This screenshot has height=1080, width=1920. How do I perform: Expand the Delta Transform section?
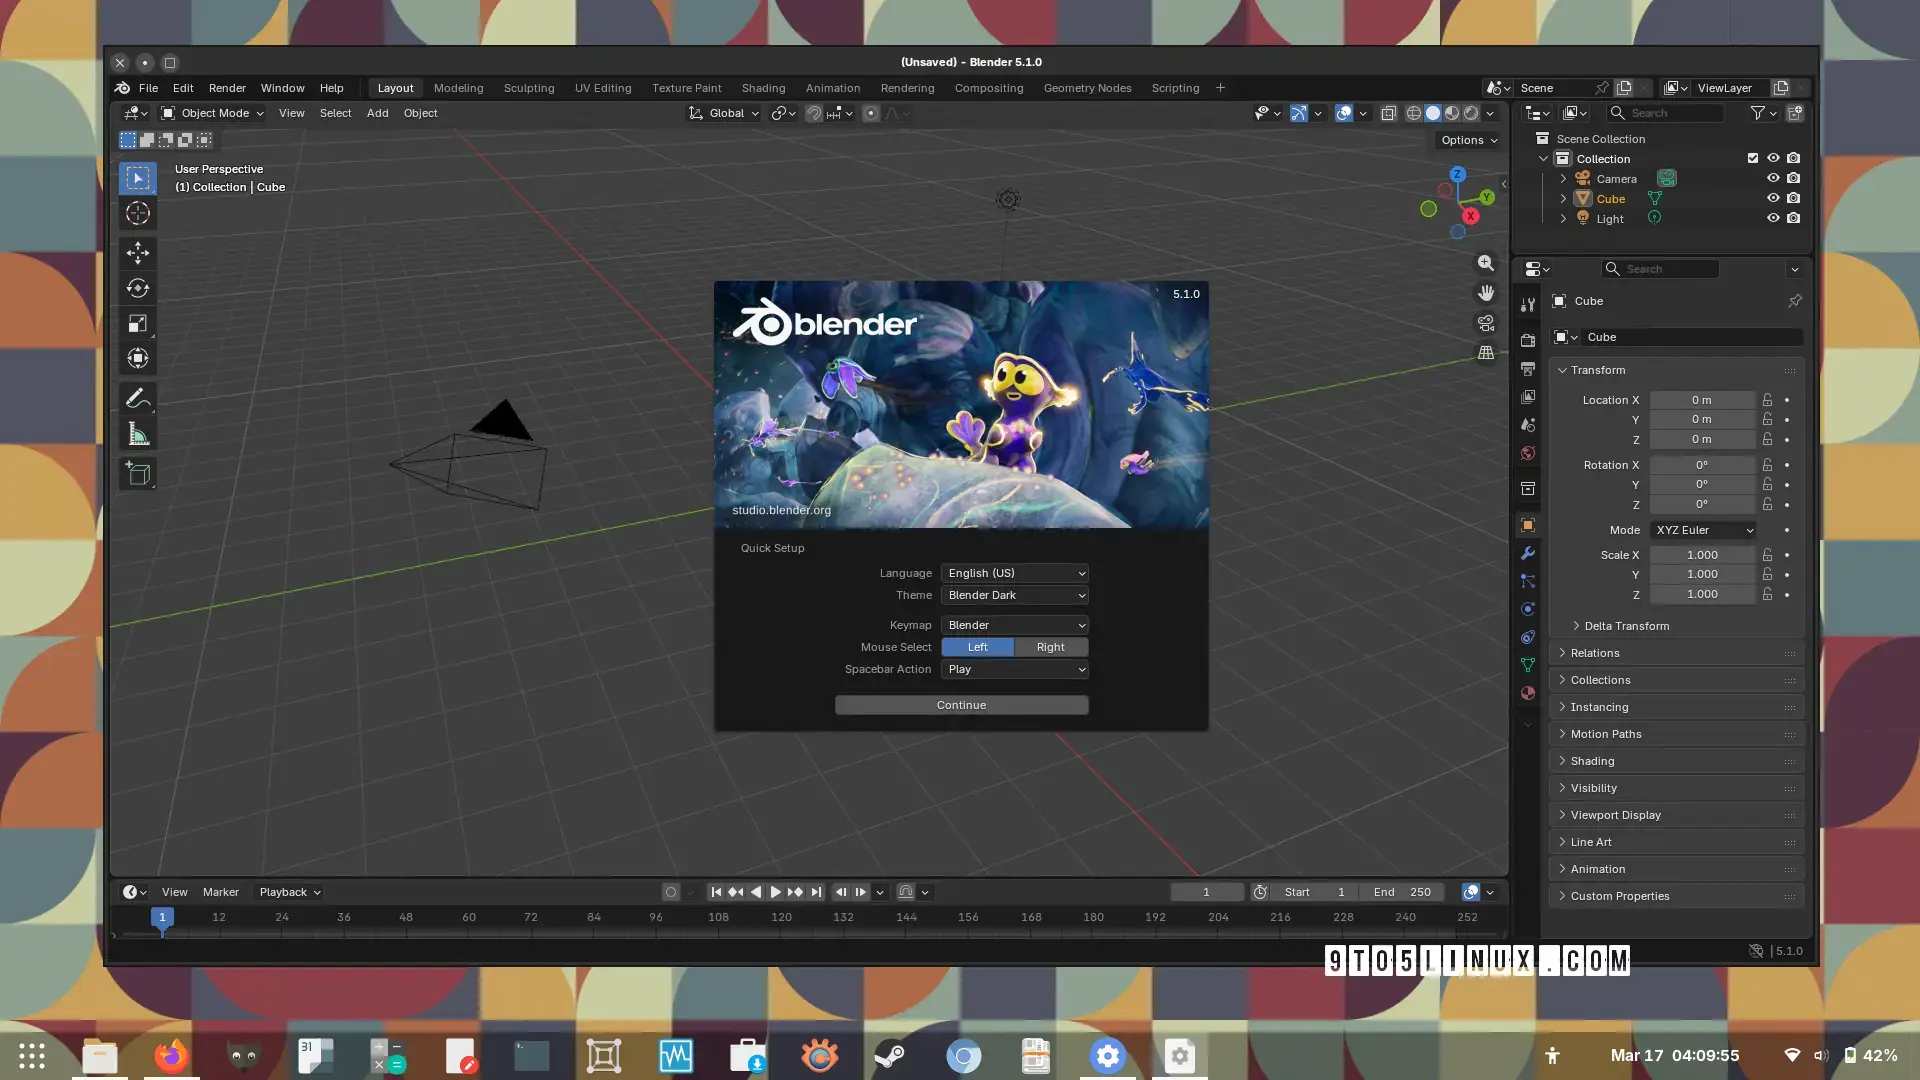(x=1626, y=626)
